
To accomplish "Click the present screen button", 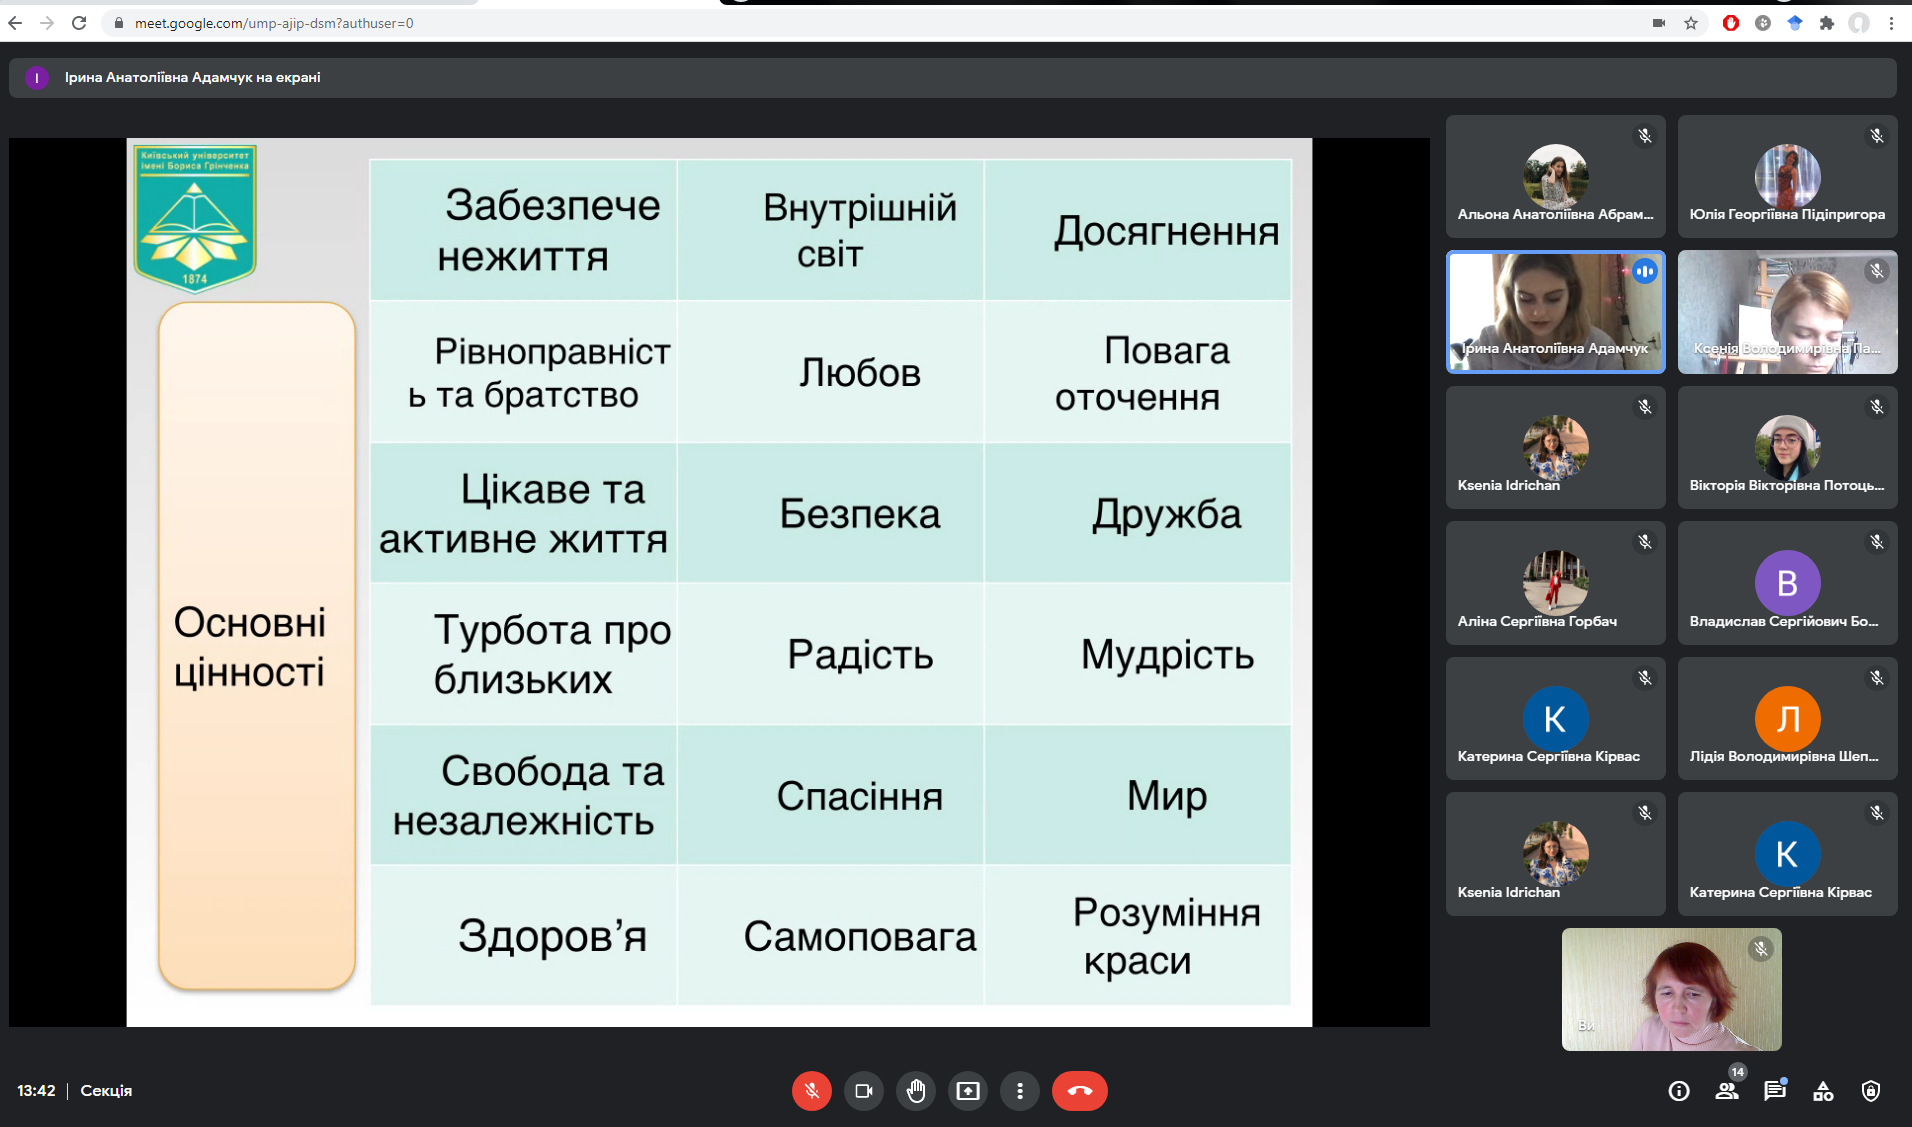I will (x=968, y=1091).
